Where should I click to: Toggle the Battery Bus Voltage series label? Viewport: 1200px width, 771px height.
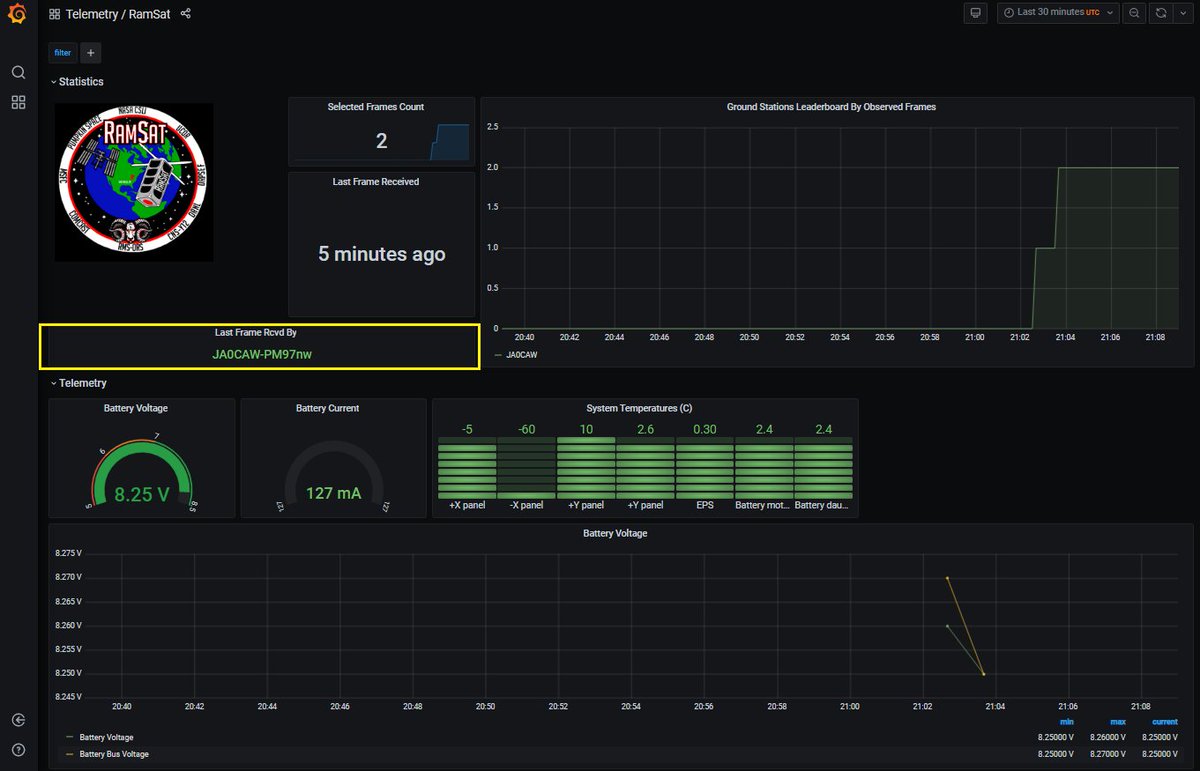click(114, 754)
